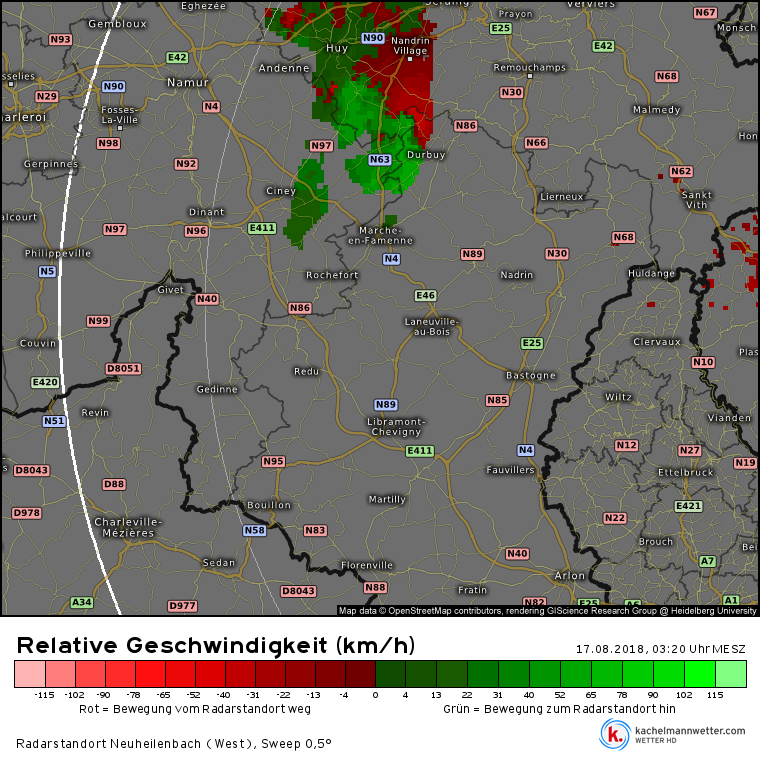Pick the blue N5 shield near Philippeville
Image resolution: width=760 pixels, height=760 pixels.
47,271
